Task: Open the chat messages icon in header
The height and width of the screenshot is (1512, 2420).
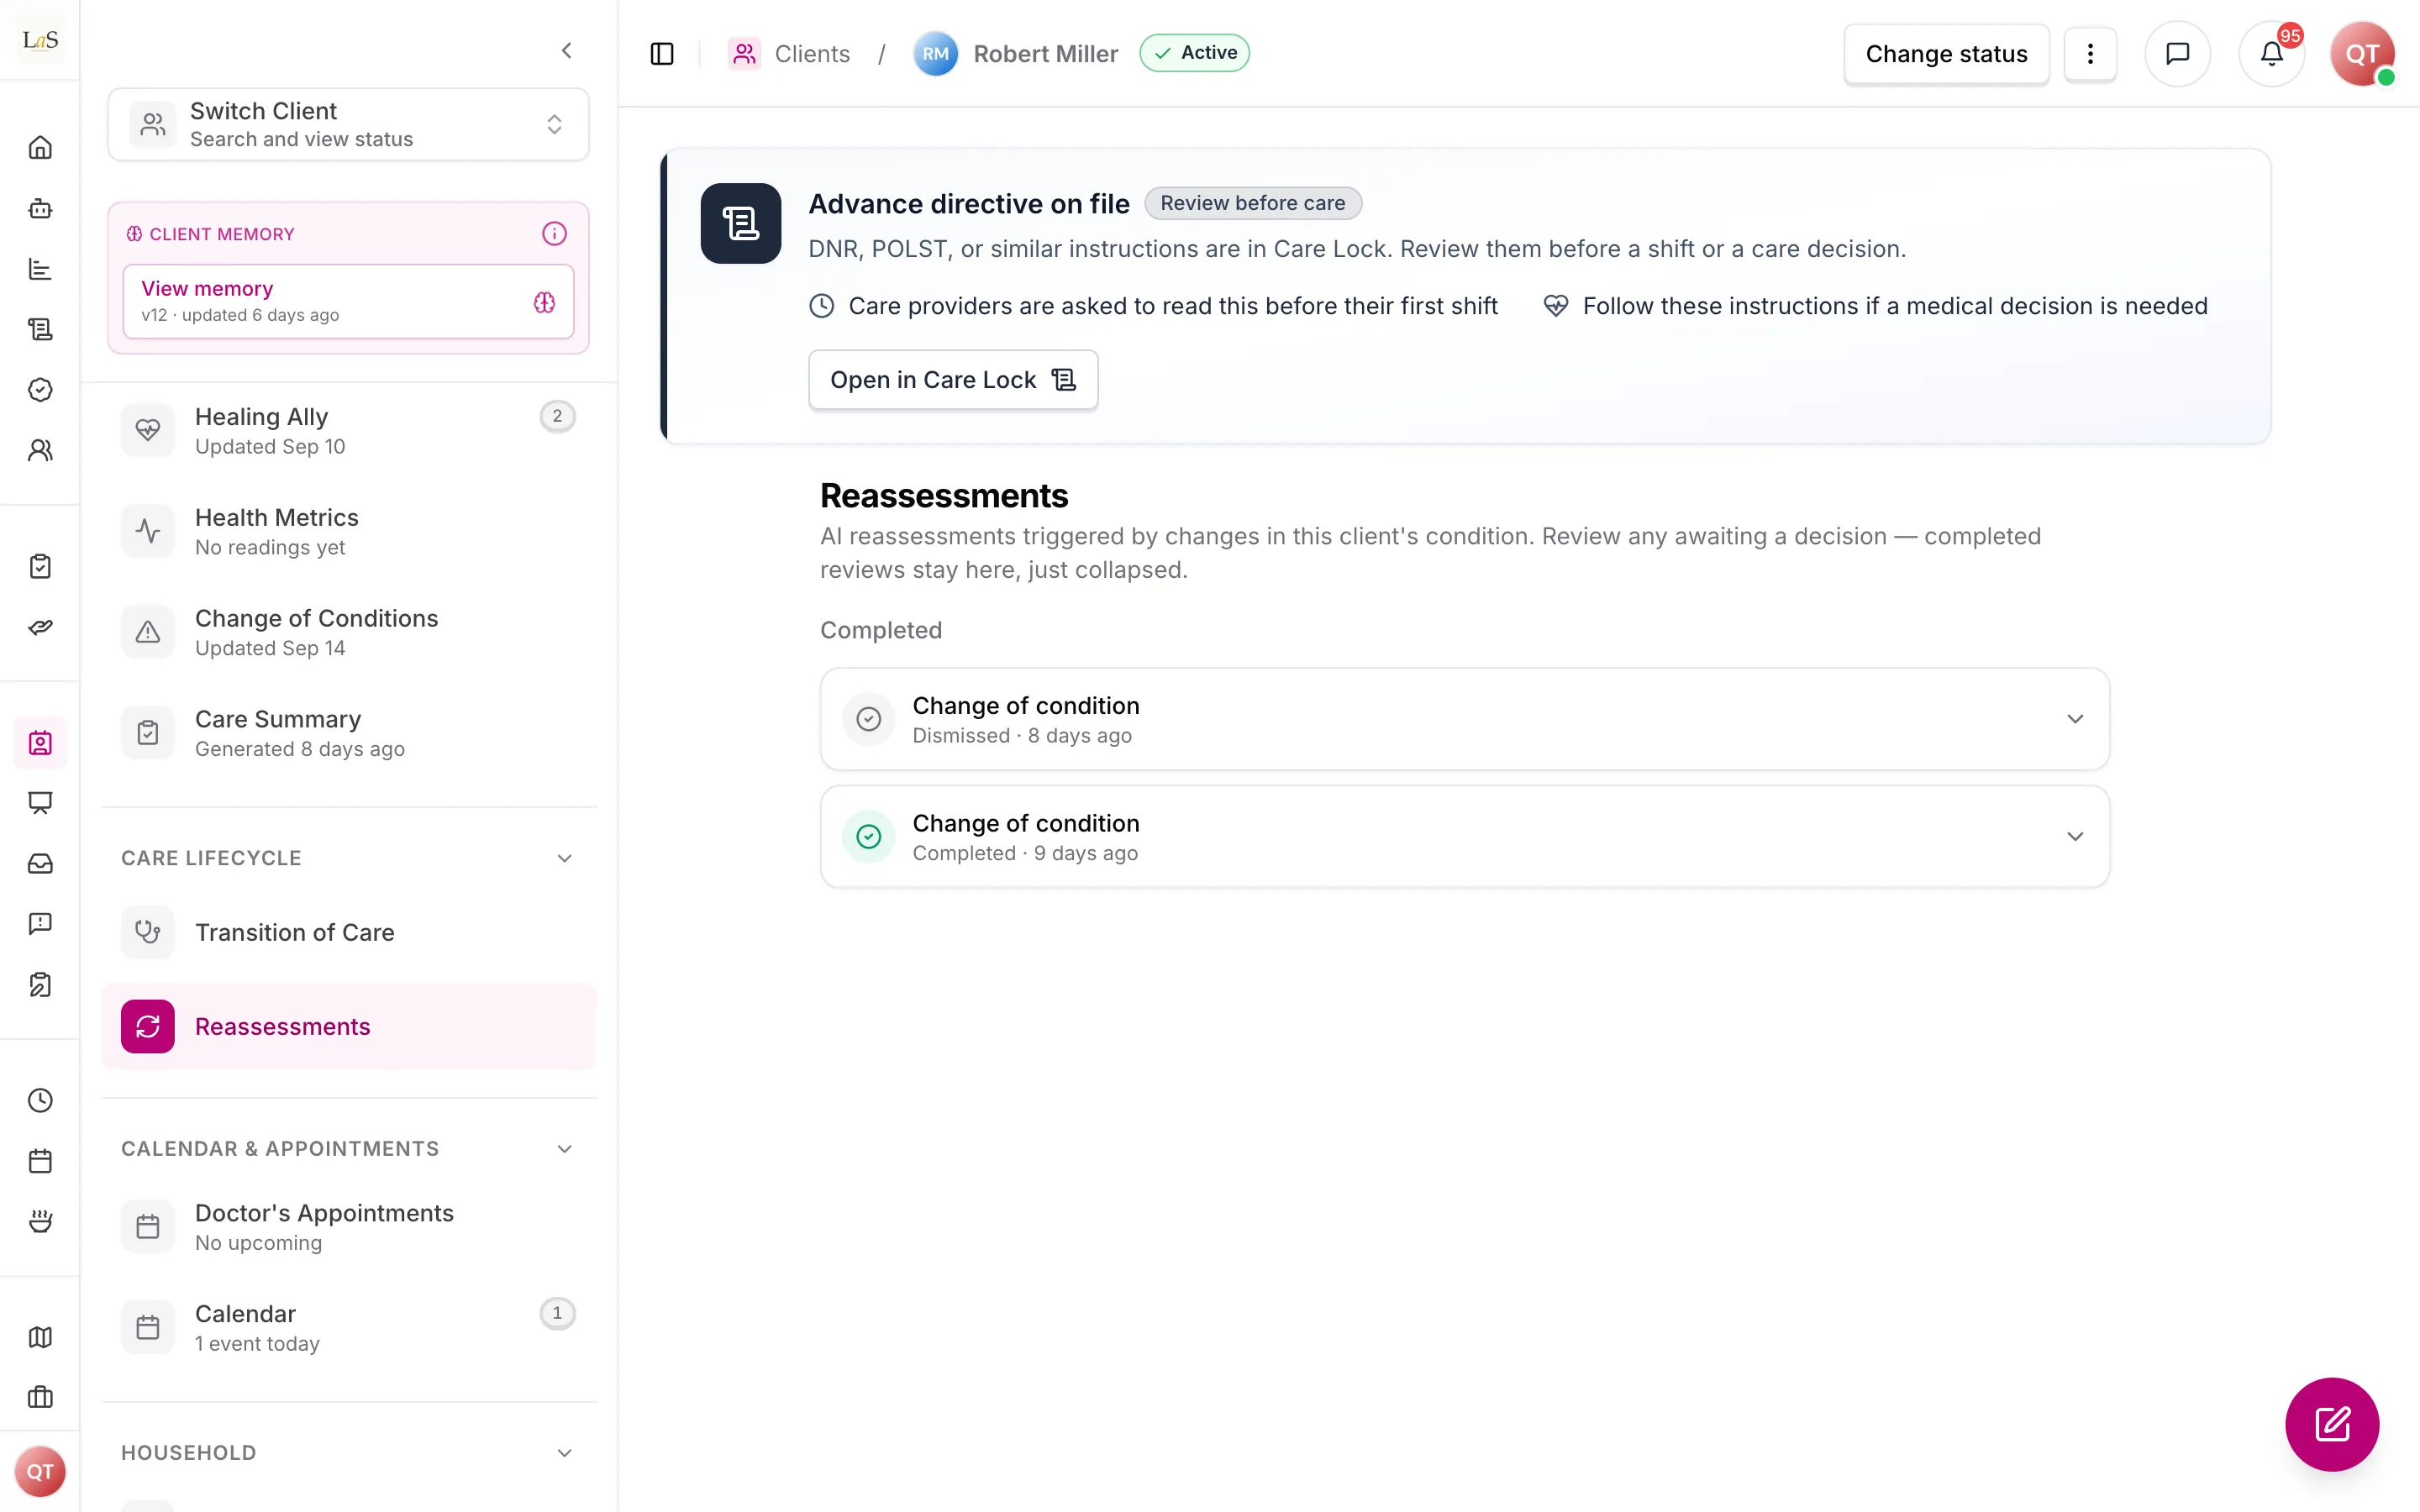Action: [2177, 54]
